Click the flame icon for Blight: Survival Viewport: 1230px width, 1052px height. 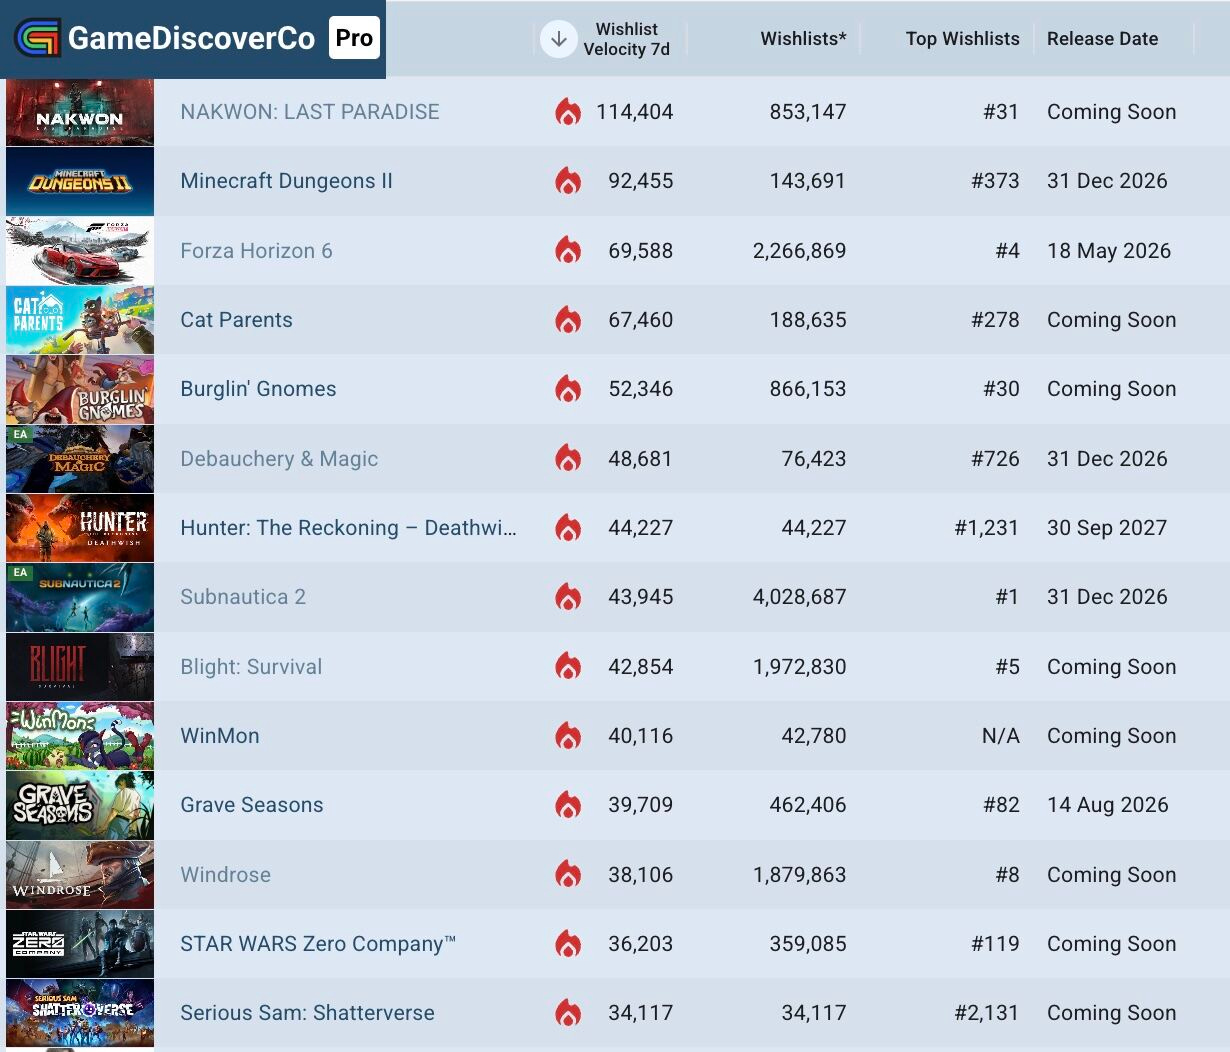[x=568, y=667]
